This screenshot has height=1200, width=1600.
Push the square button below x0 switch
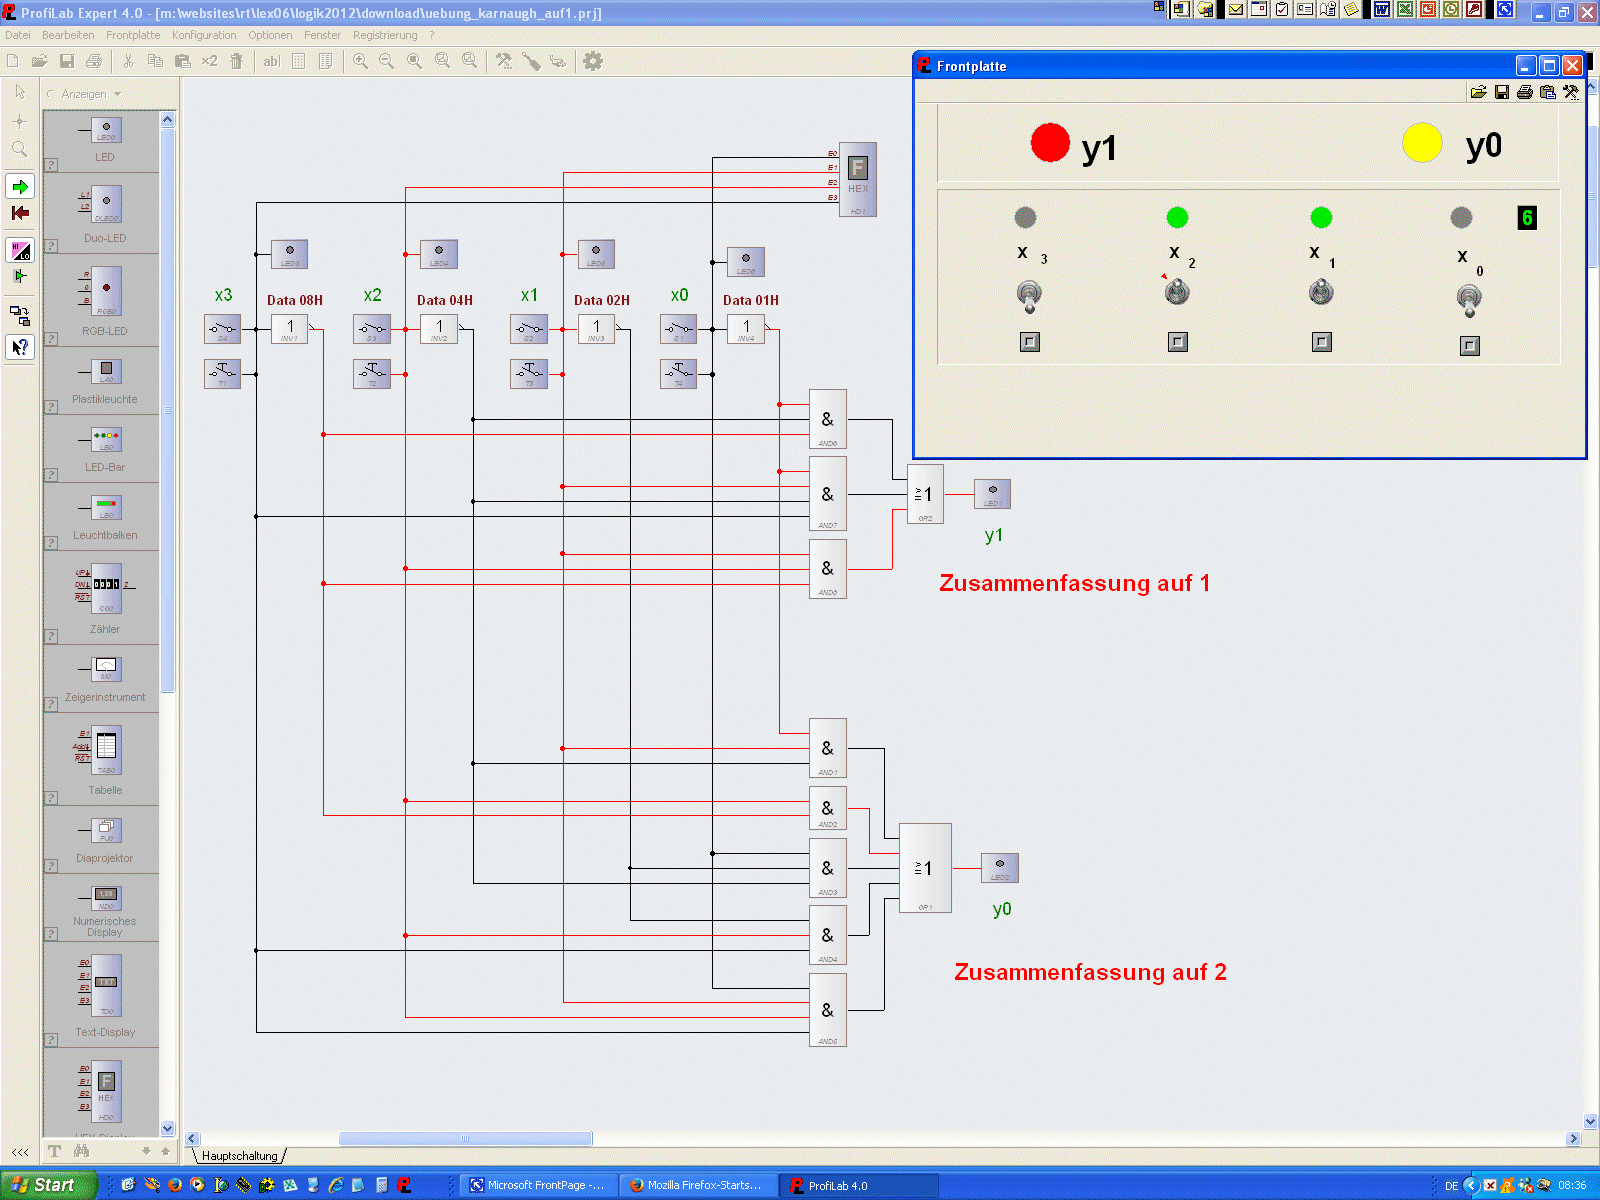[x=1469, y=346]
